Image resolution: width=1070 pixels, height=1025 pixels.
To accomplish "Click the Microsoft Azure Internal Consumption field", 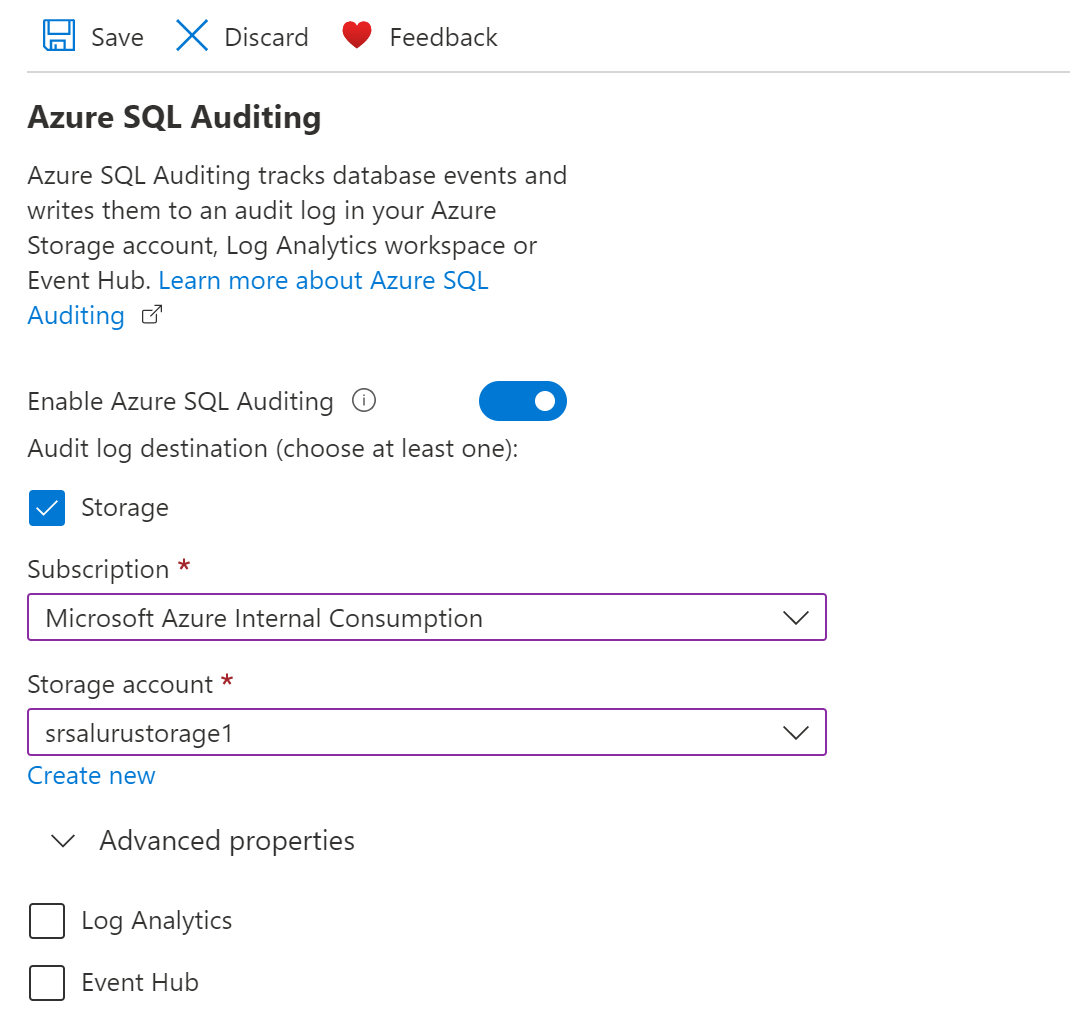I will point(400,618).
